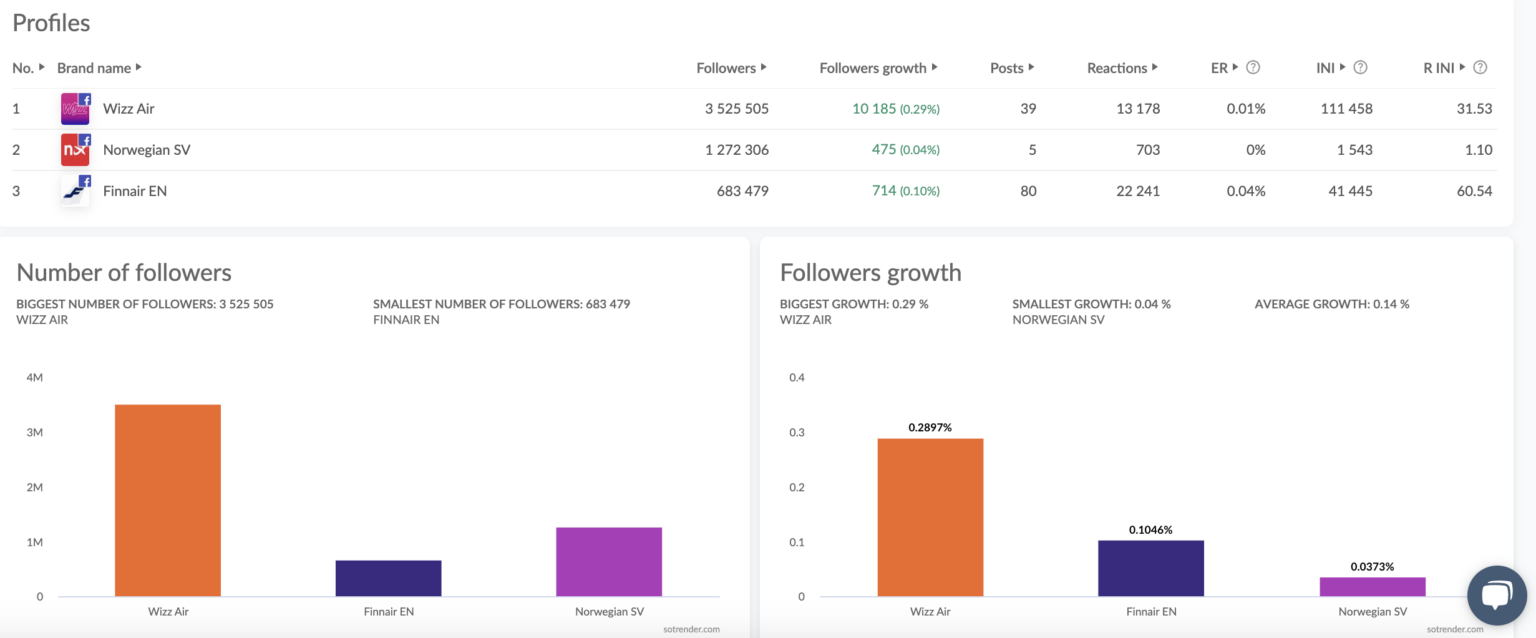1536x638 pixels.
Task: Sort table by Brand name column
Action: pos(99,68)
